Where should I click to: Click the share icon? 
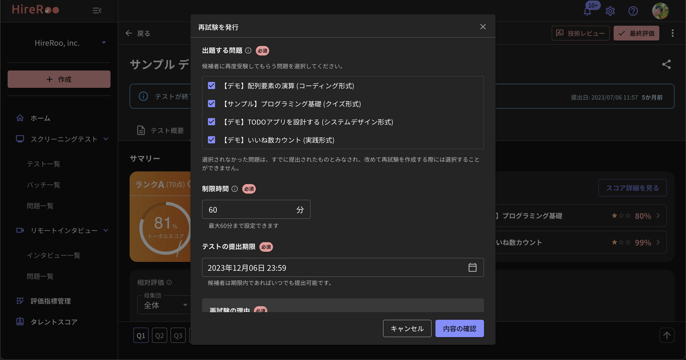(x=666, y=64)
